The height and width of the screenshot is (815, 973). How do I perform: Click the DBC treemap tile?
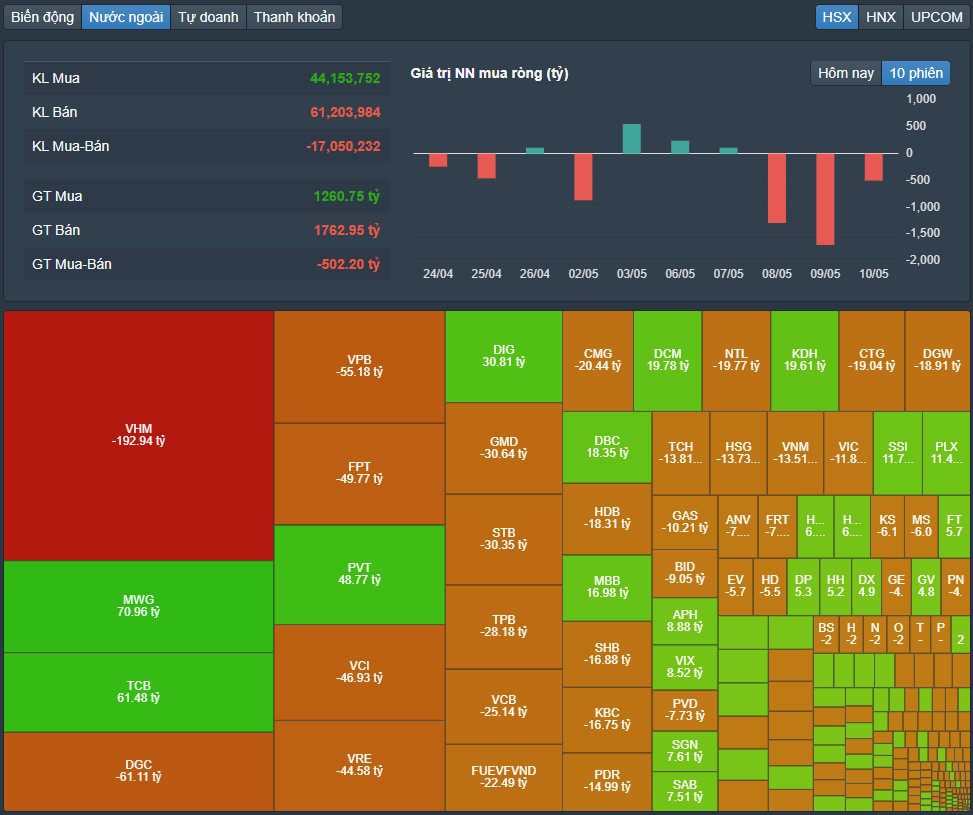click(x=607, y=447)
